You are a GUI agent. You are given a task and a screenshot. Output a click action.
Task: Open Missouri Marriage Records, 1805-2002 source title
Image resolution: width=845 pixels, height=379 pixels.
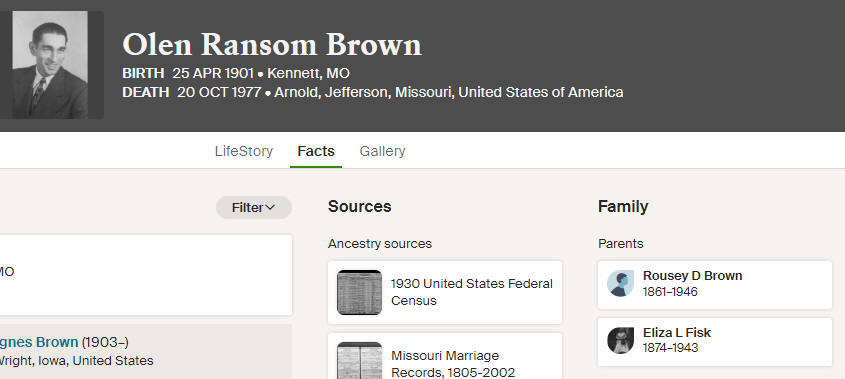coord(453,364)
